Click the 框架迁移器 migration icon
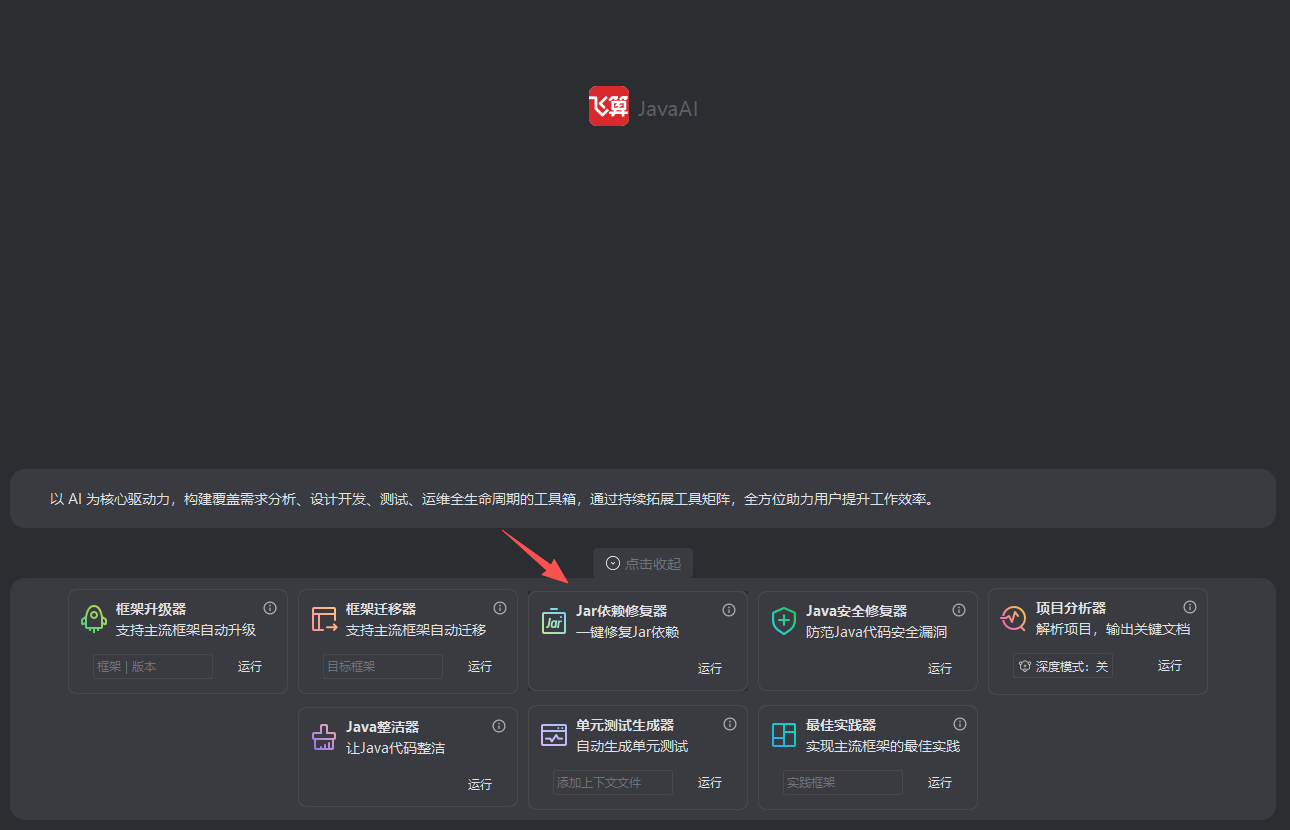1290x830 pixels. point(324,619)
